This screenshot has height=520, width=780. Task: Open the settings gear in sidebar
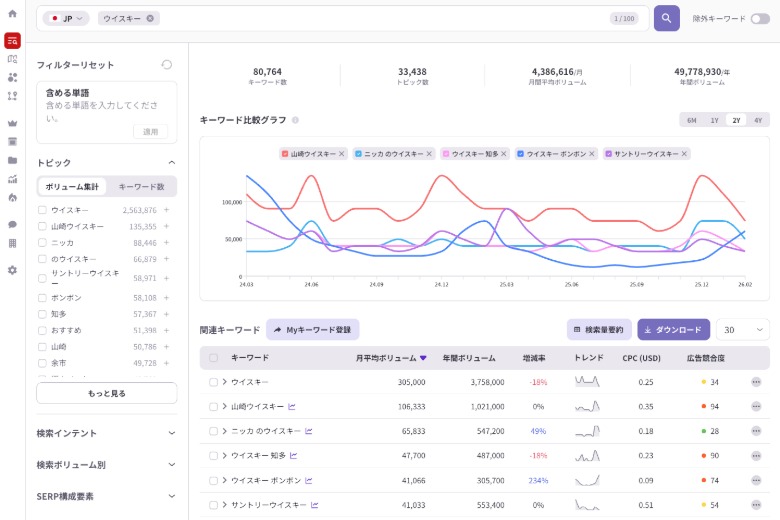[x=12, y=270]
